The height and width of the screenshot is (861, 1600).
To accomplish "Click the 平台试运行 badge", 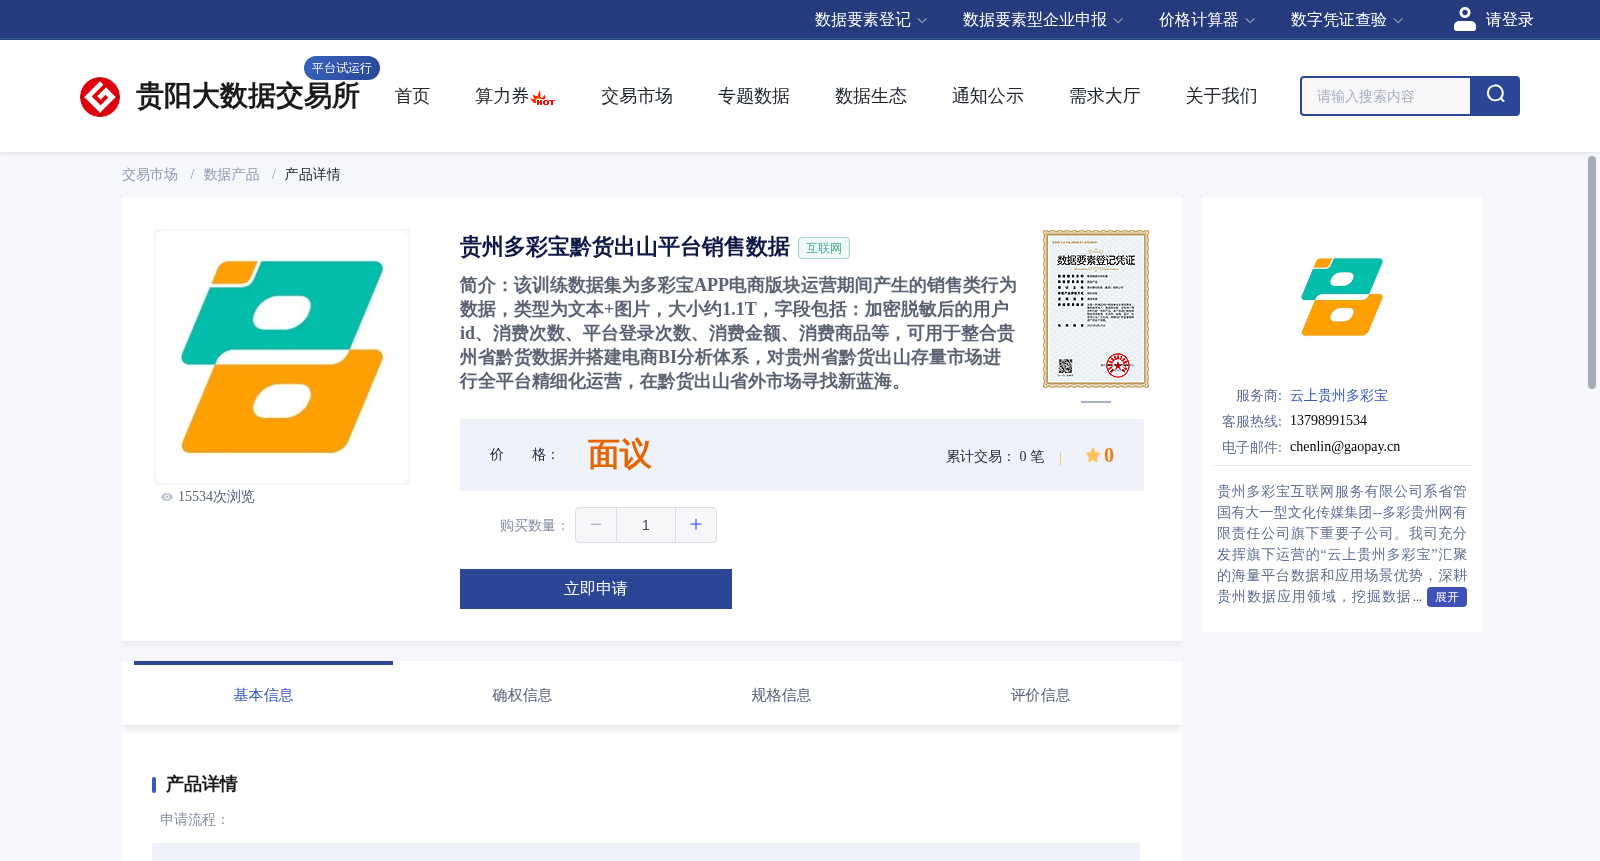I will (342, 68).
